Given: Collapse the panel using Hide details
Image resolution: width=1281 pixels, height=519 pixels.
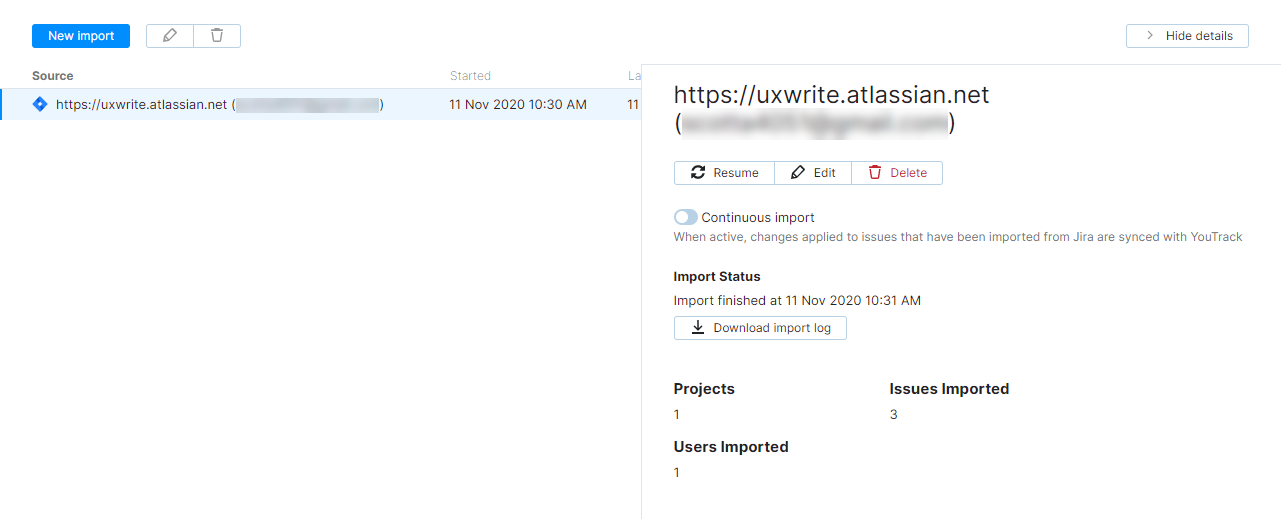Looking at the screenshot, I should point(1187,36).
